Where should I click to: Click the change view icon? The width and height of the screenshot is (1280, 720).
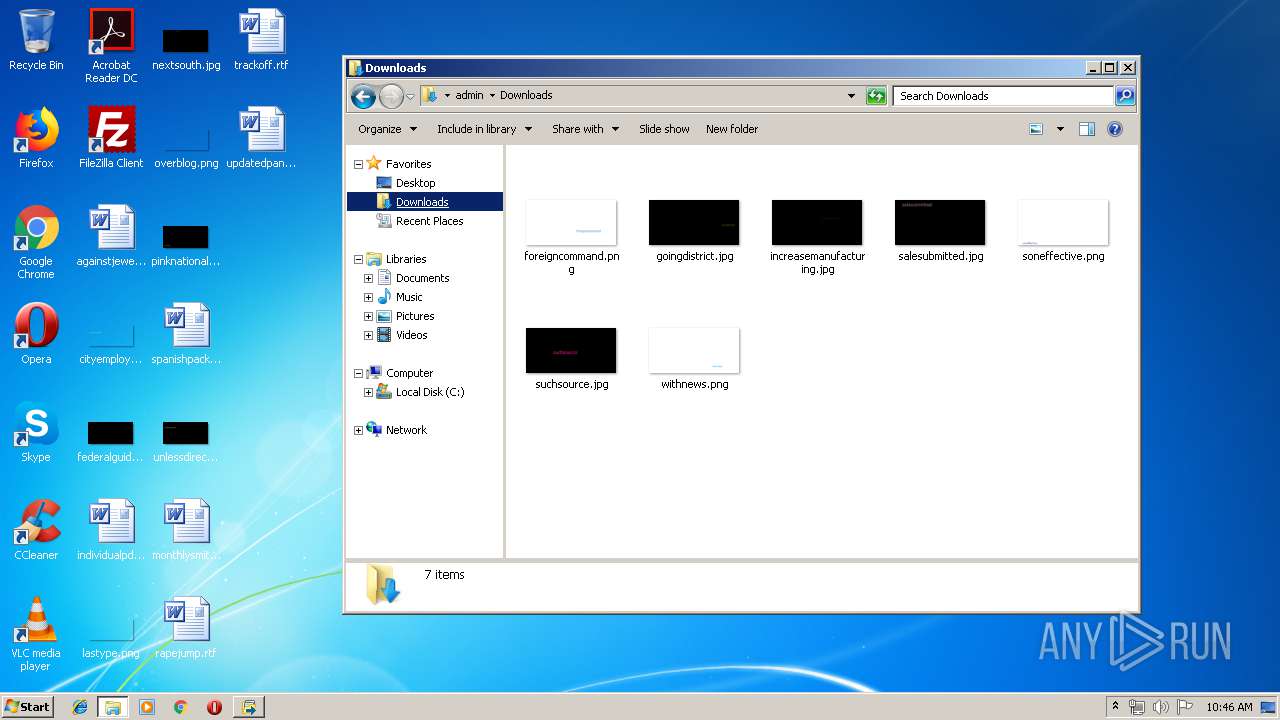click(x=1036, y=129)
